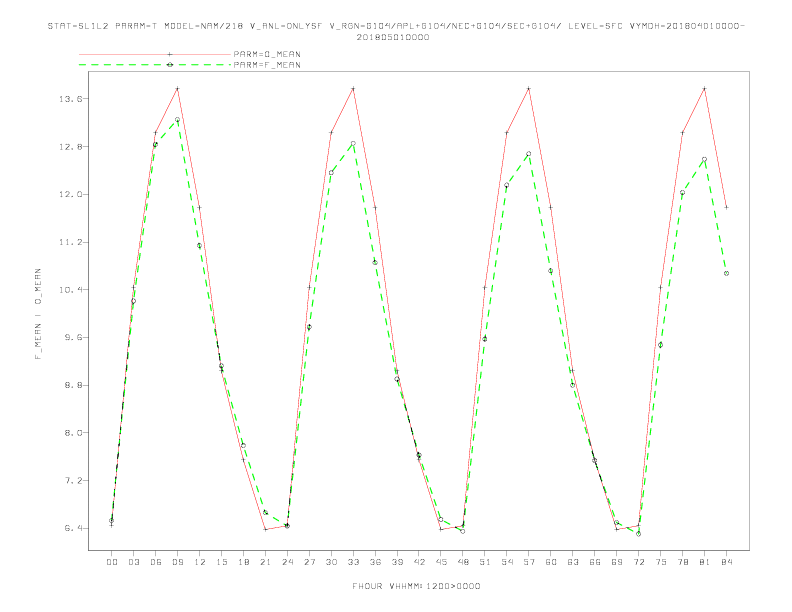Viewport: 792px width, 612px height.
Task: Click y-axis tick label 9.6
Action: (73, 338)
